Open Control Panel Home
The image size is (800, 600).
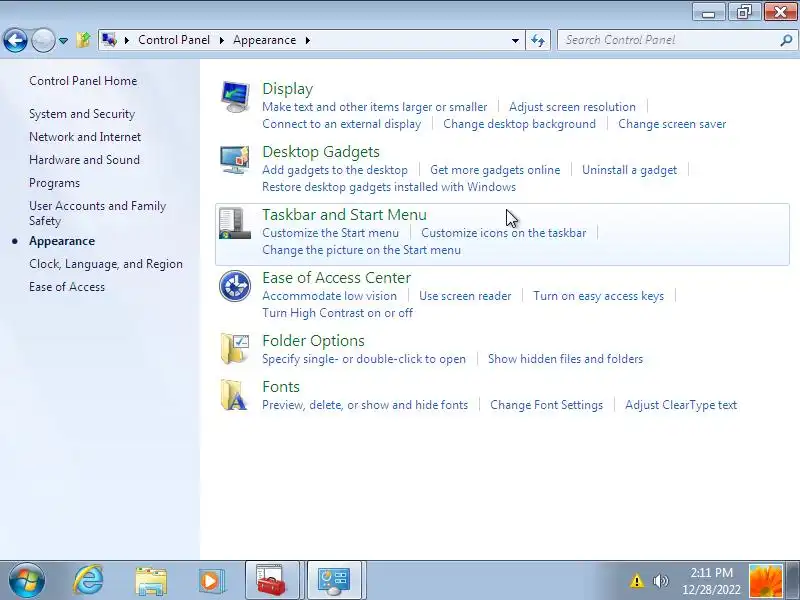click(x=83, y=81)
